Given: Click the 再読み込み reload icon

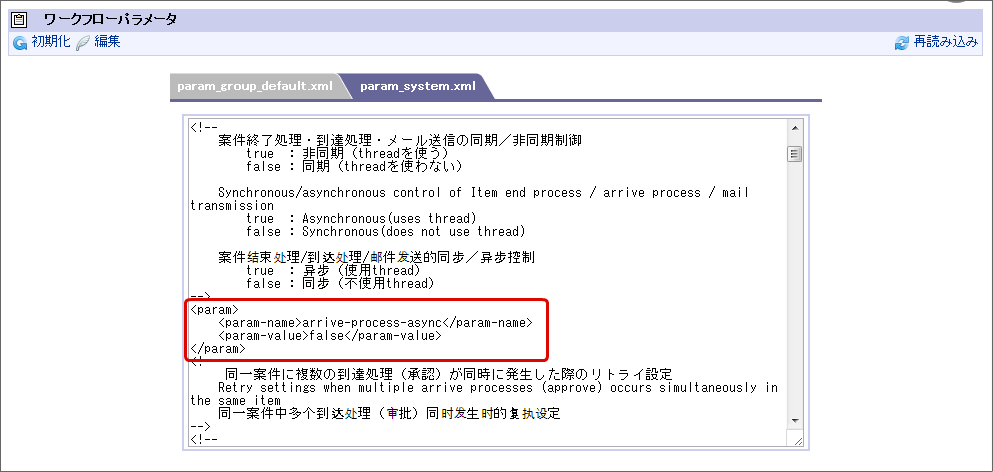Looking at the screenshot, I should [x=901, y=44].
